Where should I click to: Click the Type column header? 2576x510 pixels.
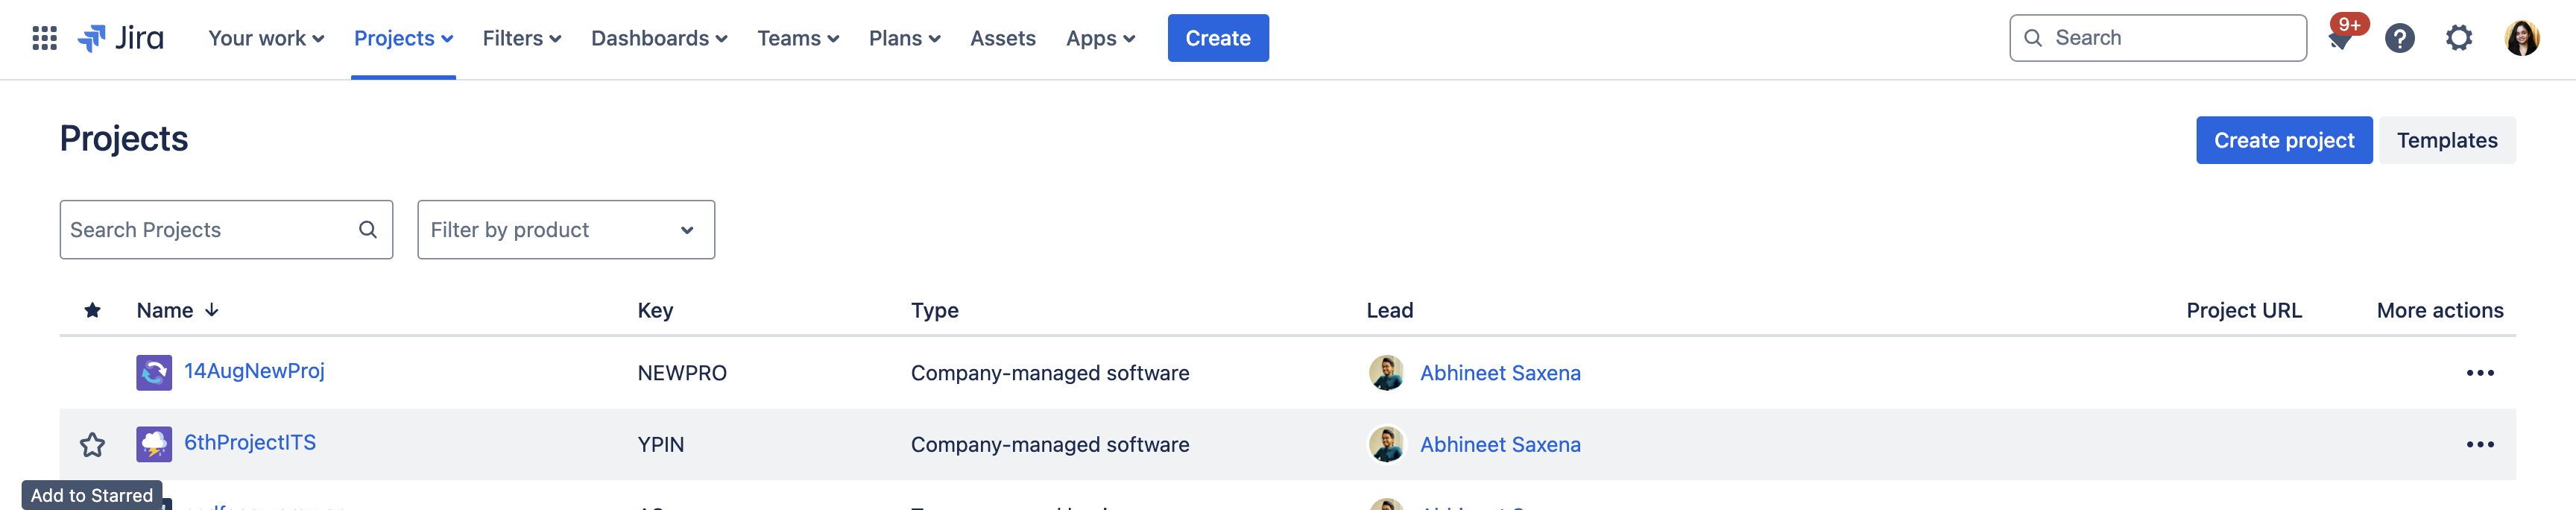[934, 310]
